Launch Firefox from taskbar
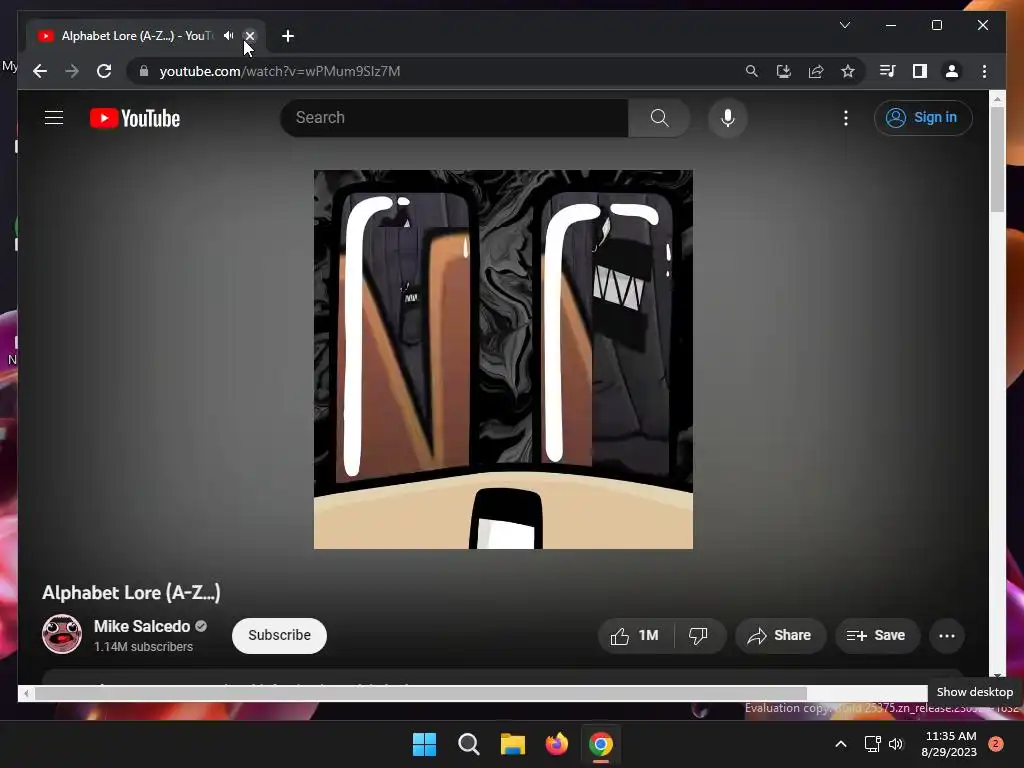Screen dimensions: 1024x768 click(556, 744)
